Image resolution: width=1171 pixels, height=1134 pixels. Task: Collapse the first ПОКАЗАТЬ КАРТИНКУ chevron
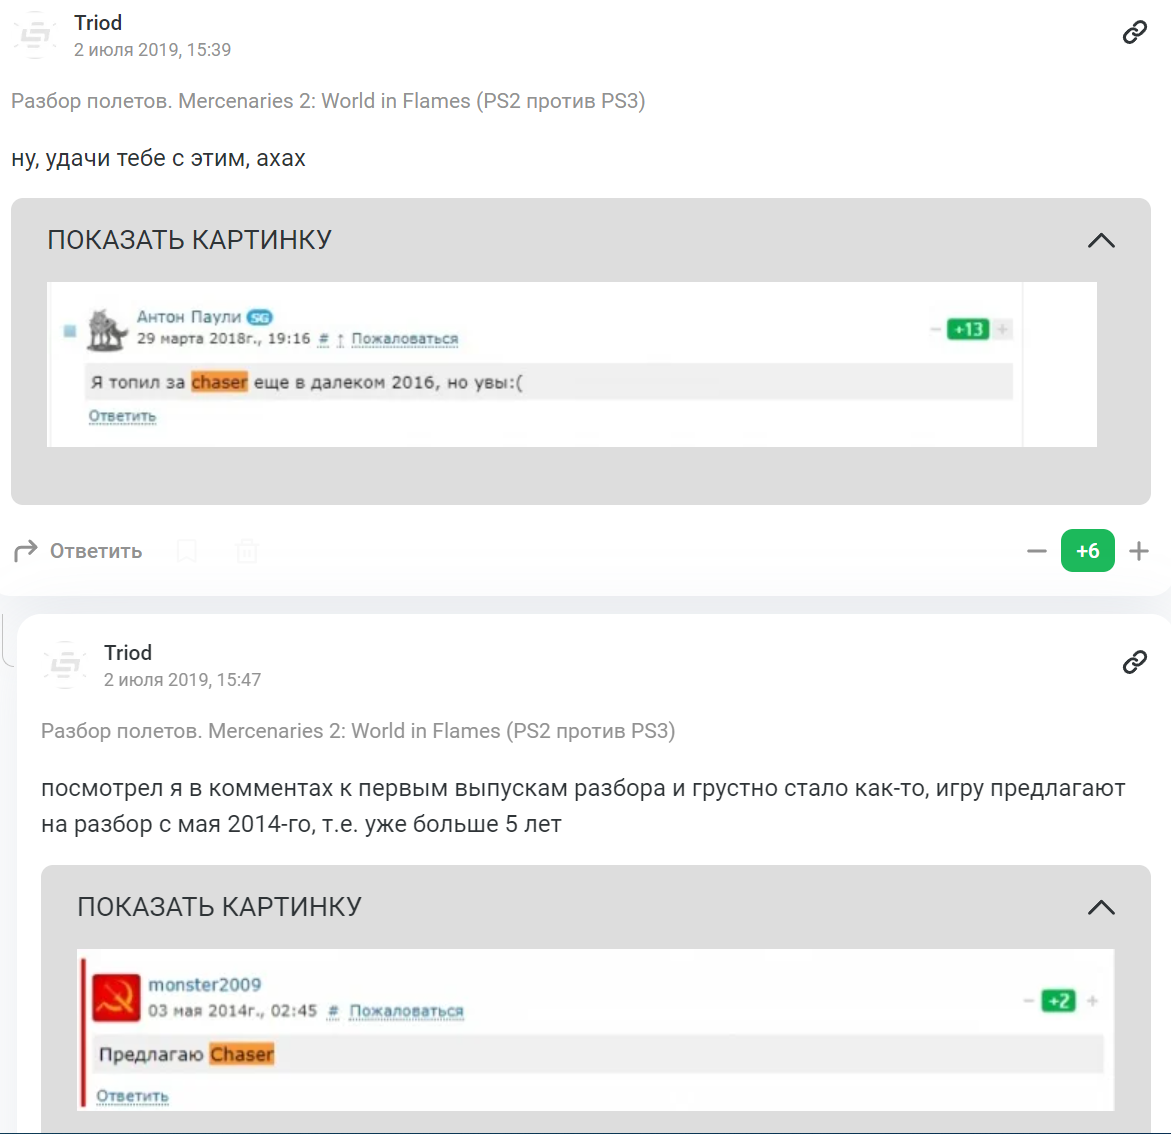[x=1102, y=241]
